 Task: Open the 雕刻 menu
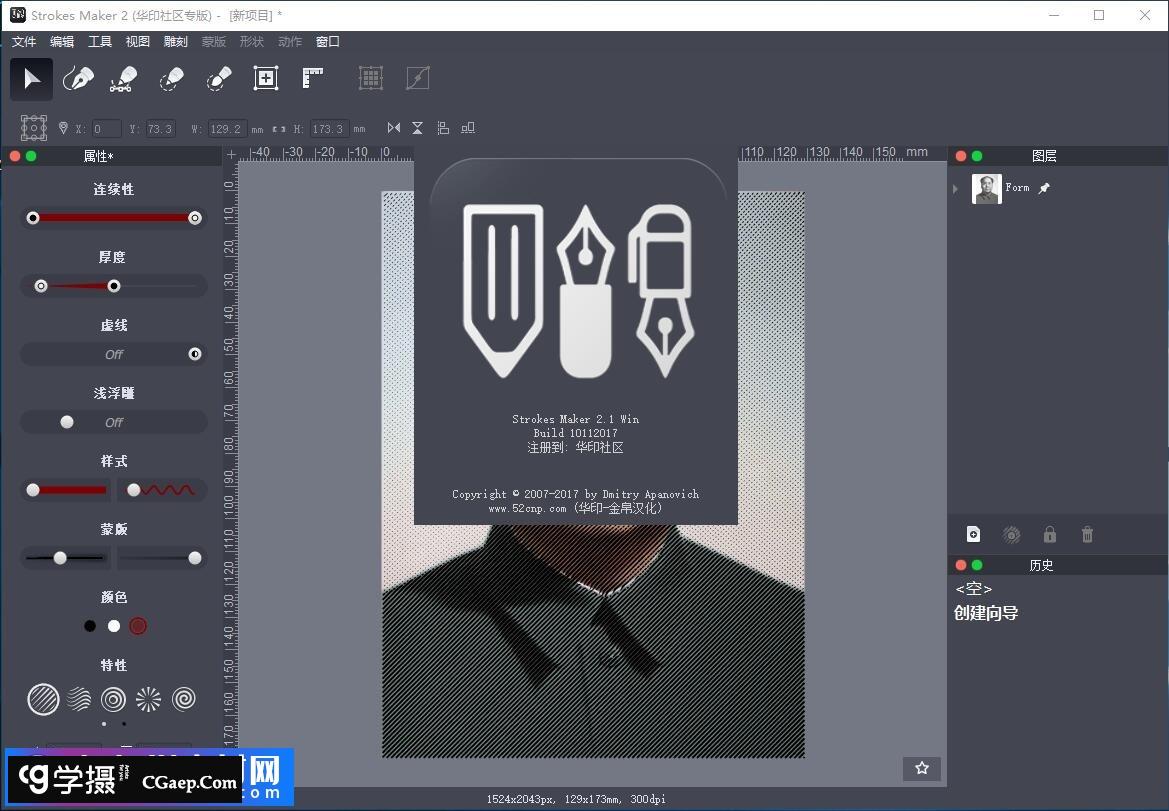(175, 42)
